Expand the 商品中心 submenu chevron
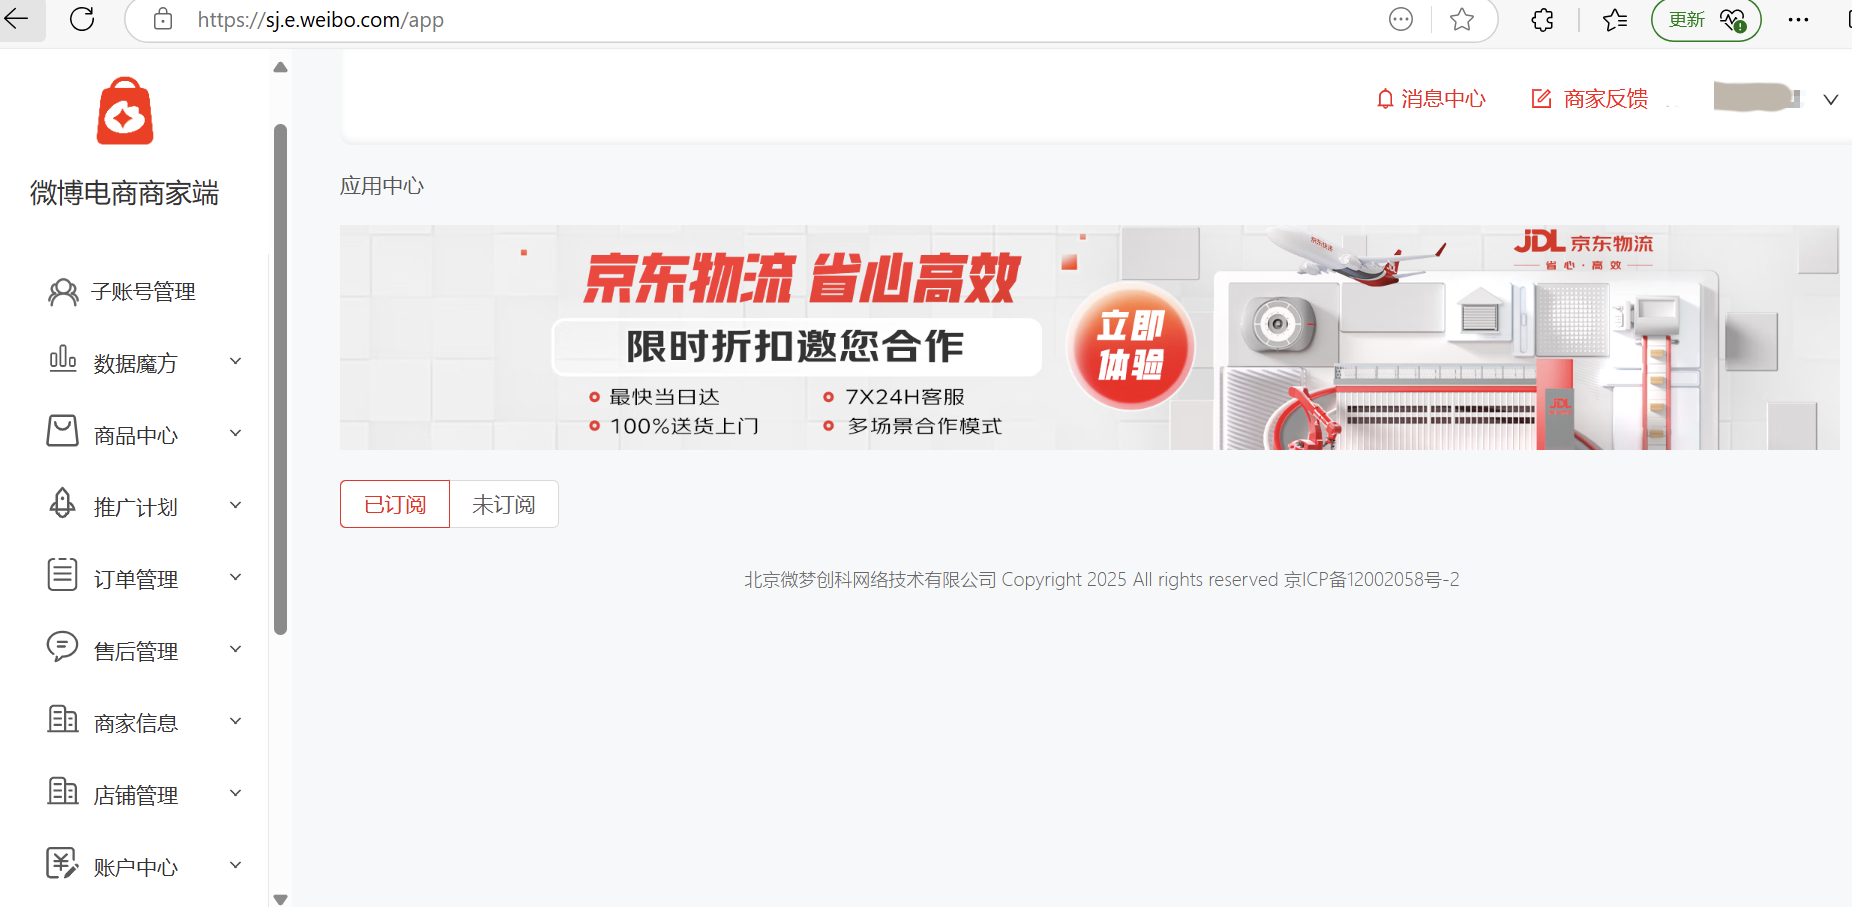 [236, 432]
